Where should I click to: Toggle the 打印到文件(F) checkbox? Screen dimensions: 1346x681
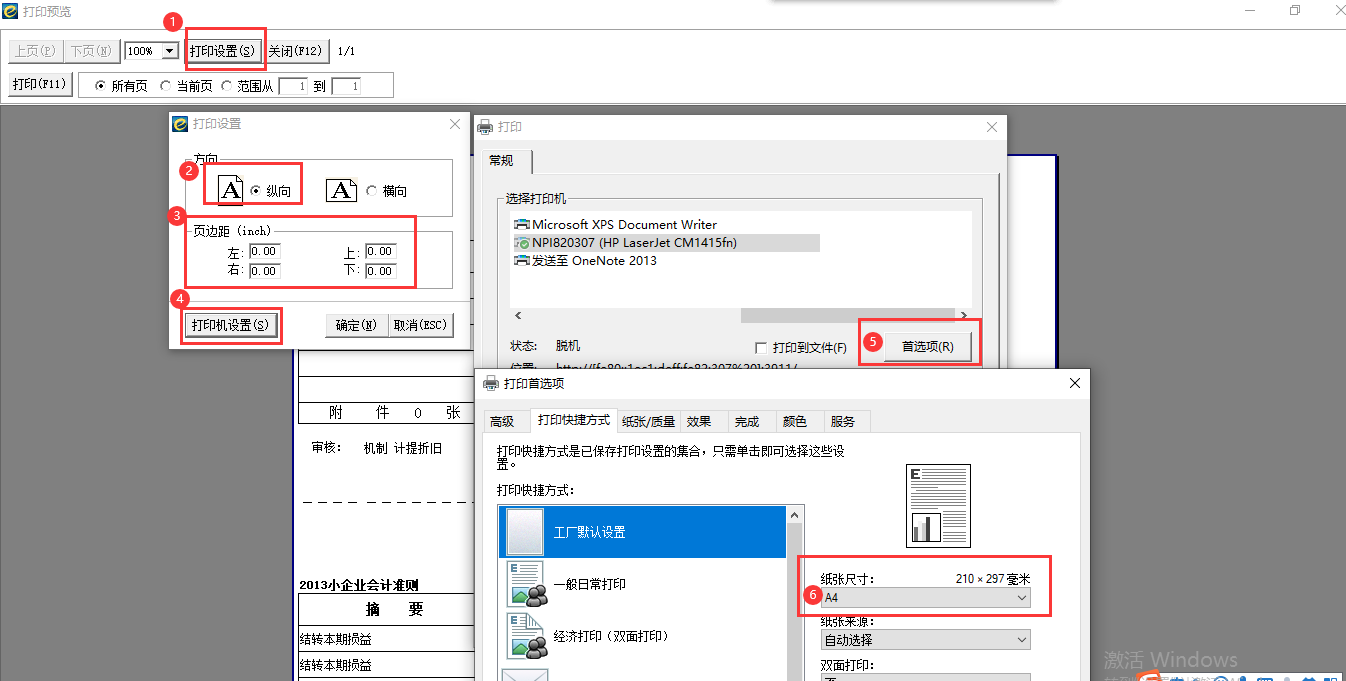(762, 348)
